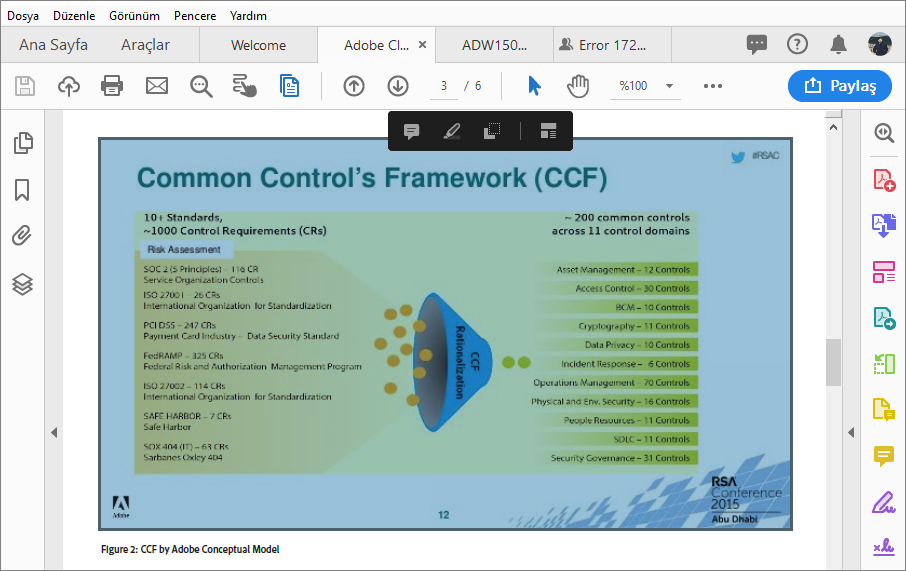
Task: Click the Paylaş share button
Action: tap(840, 86)
